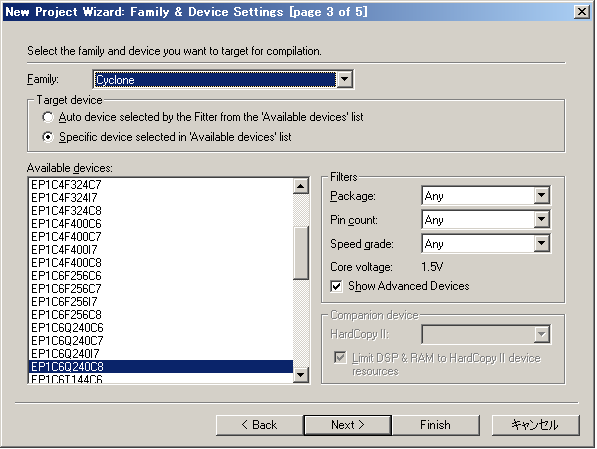Click the Finish button
Screen dimensions: 597x449
pos(436,425)
